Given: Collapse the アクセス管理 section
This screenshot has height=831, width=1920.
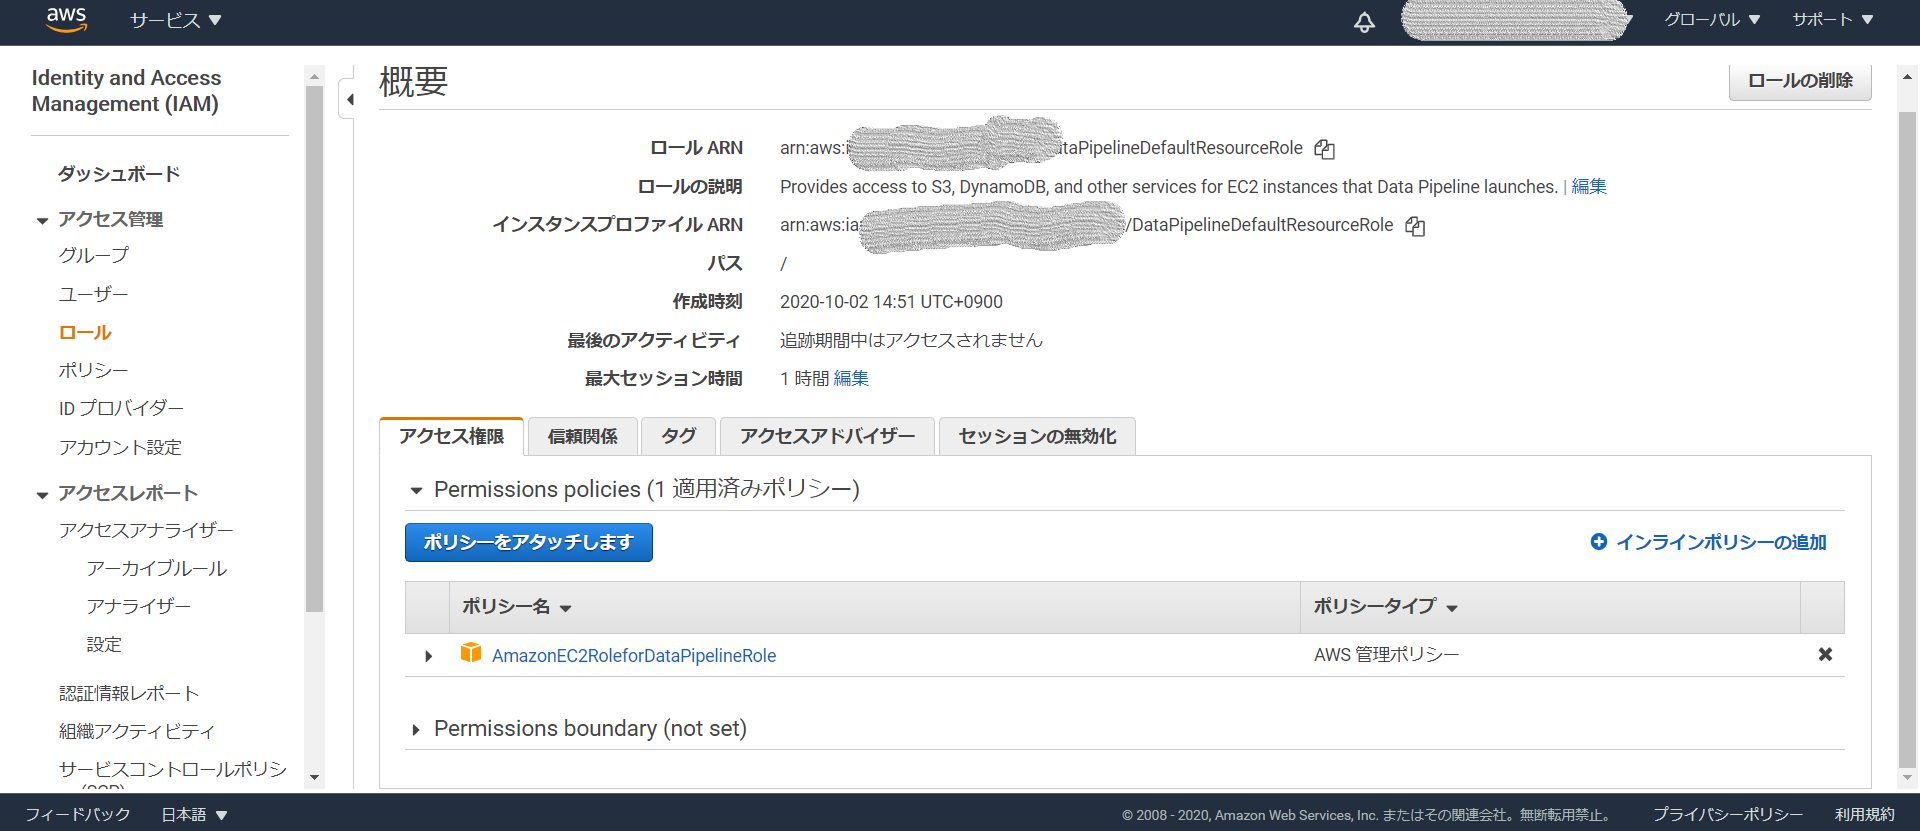Looking at the screenshot, I should tap(42, 220).
